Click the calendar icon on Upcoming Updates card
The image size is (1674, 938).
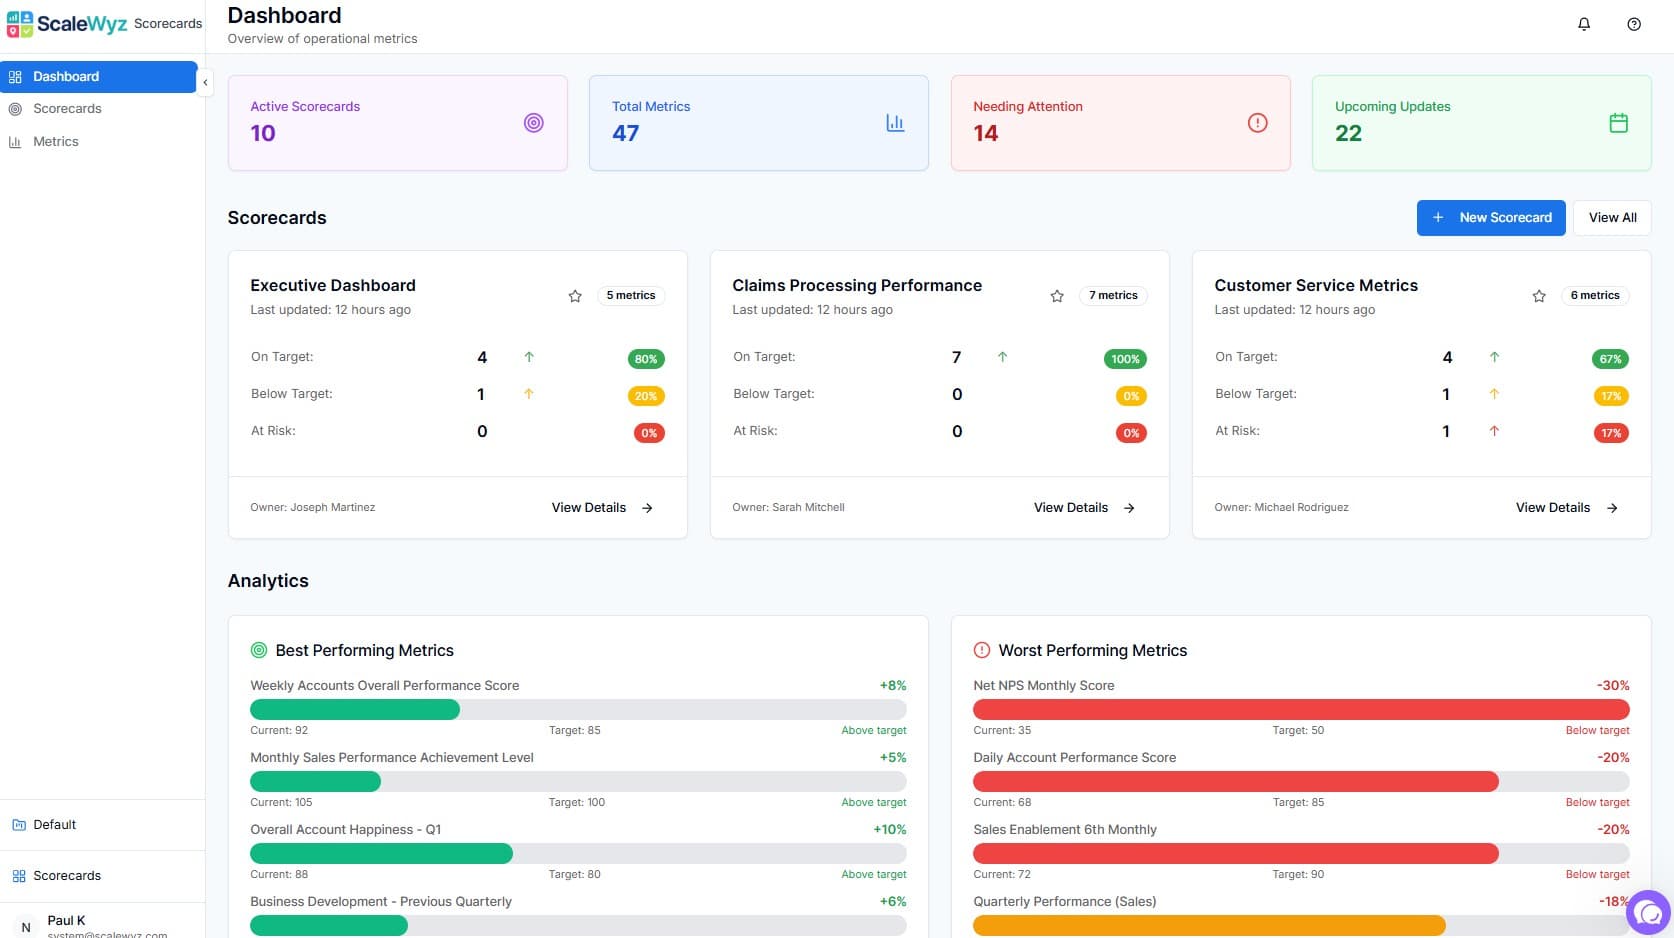click(1618, 122)
